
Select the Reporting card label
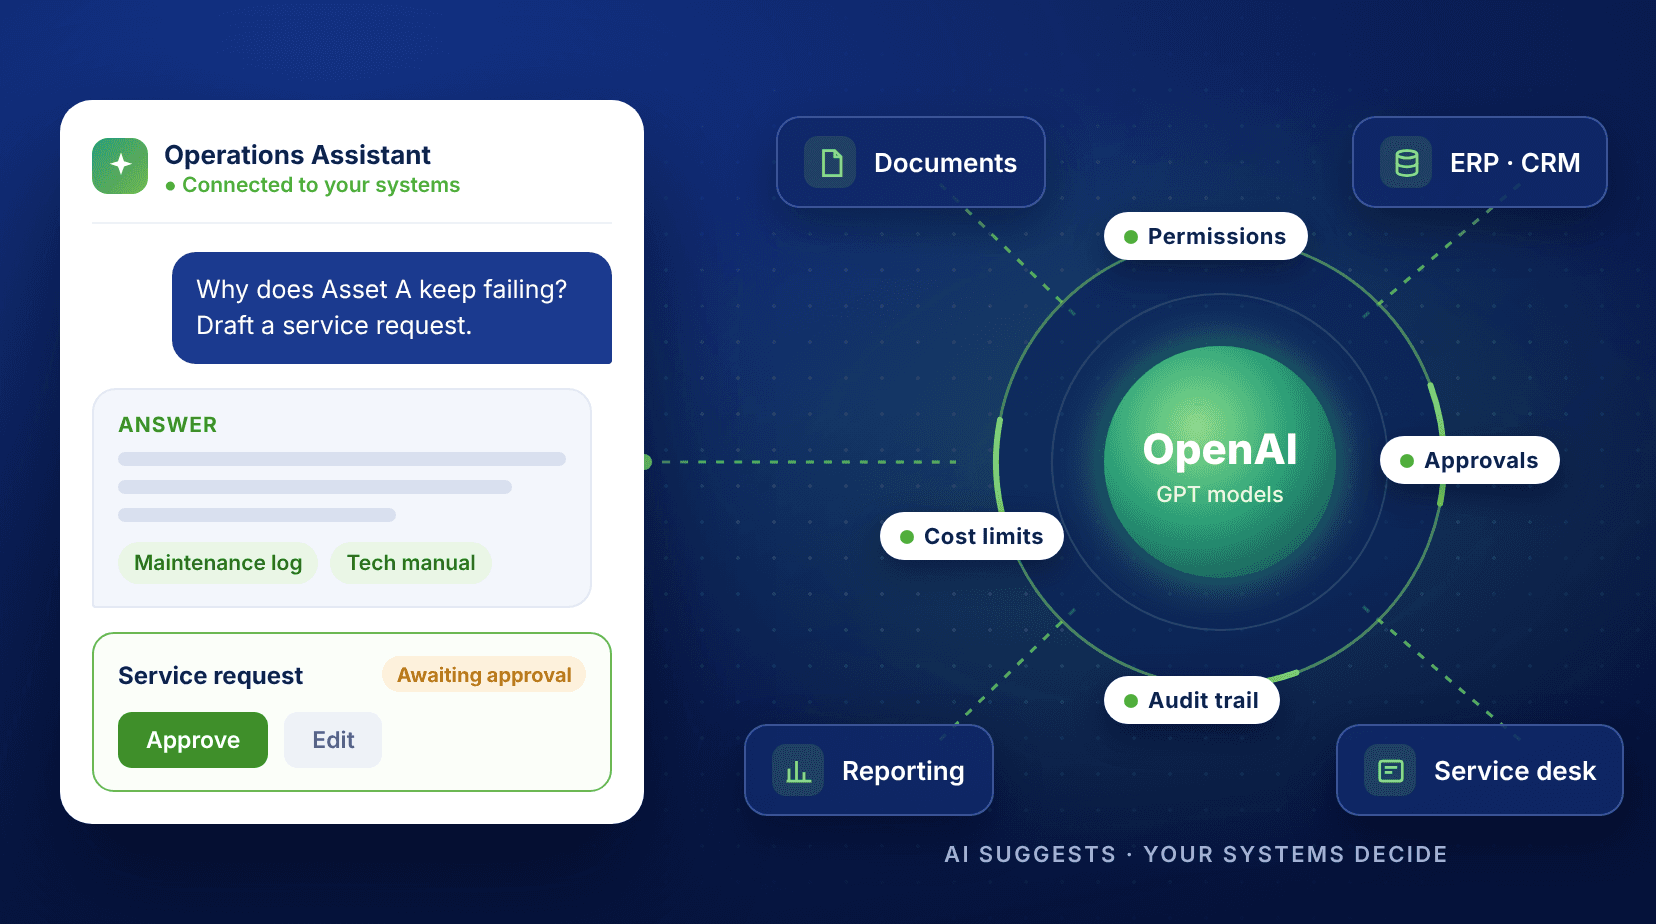tap(903, 771)
